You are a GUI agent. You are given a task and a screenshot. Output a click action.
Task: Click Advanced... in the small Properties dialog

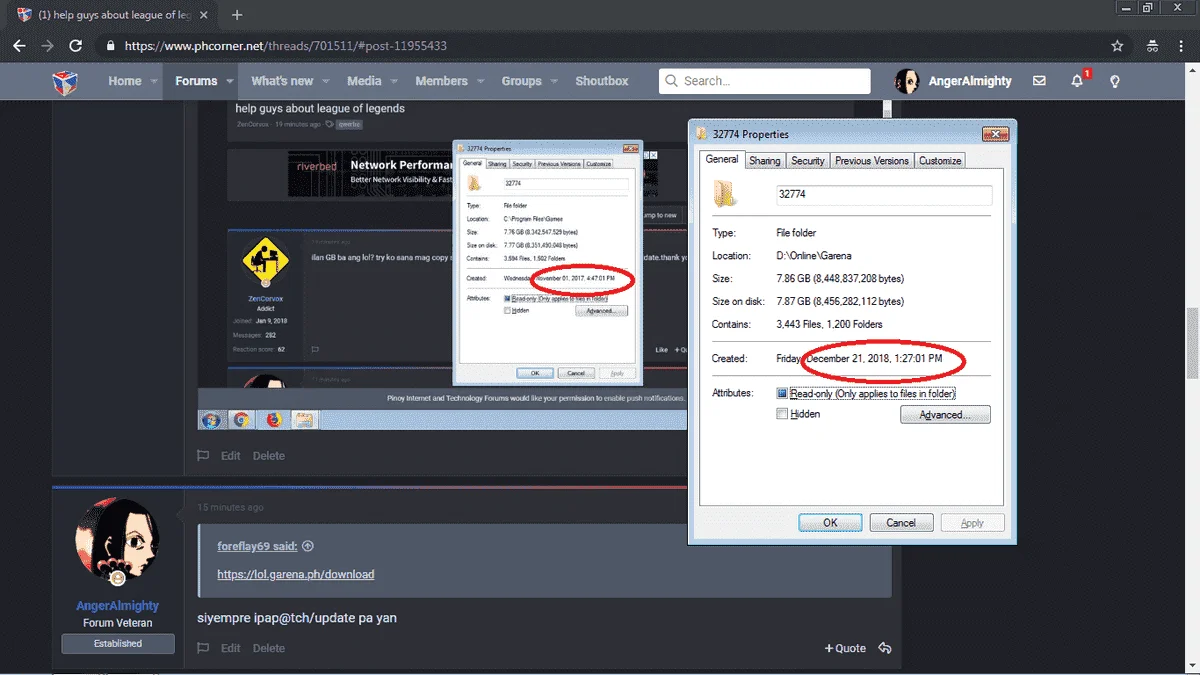click(602, 311)
